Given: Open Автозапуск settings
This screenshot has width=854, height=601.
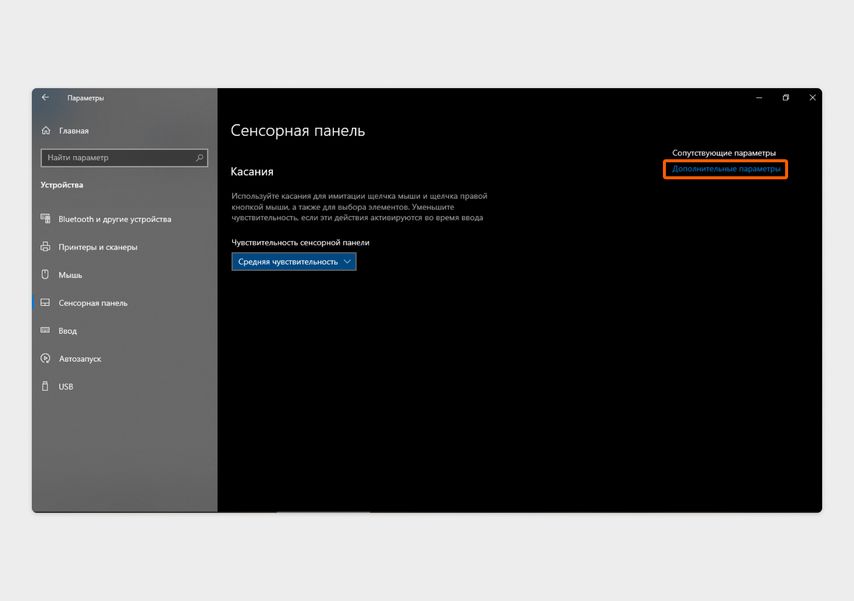Looking at the screenshot, I should (80, 359).
